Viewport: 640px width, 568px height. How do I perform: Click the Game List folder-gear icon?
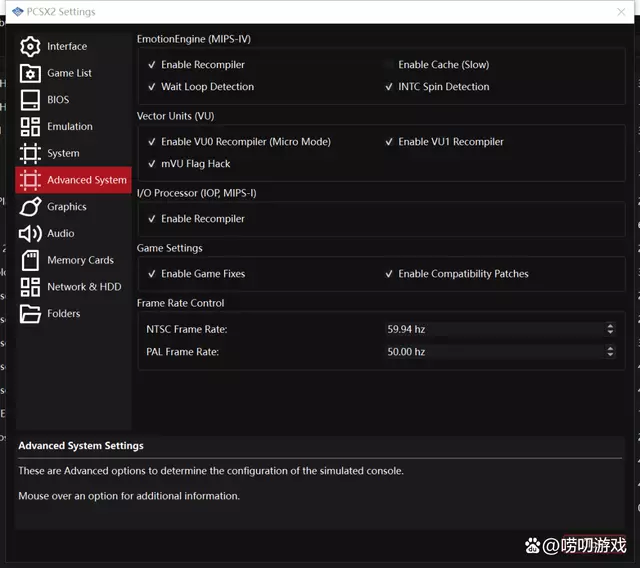30,73
